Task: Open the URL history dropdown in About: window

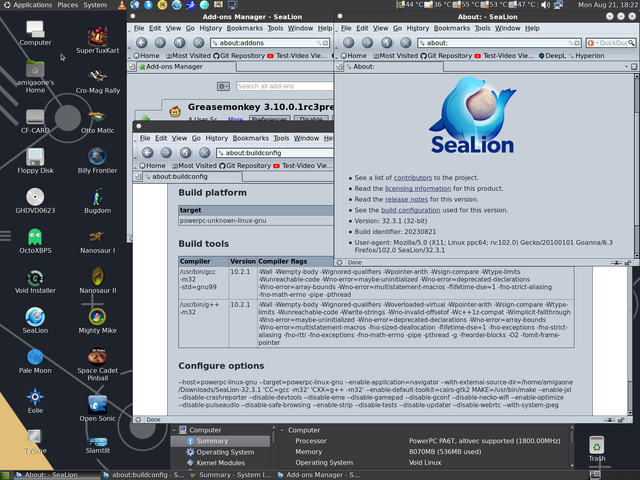Action: tap(577, 43)
